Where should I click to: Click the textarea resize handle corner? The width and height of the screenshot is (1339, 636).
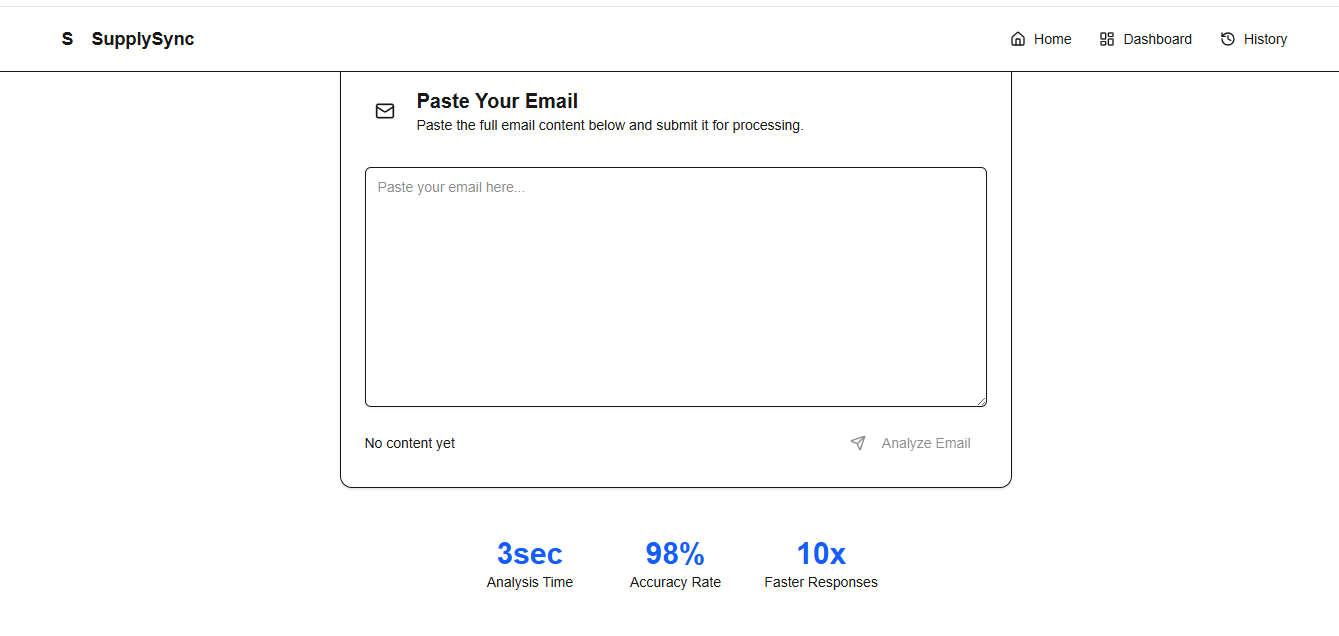point(981,401)
